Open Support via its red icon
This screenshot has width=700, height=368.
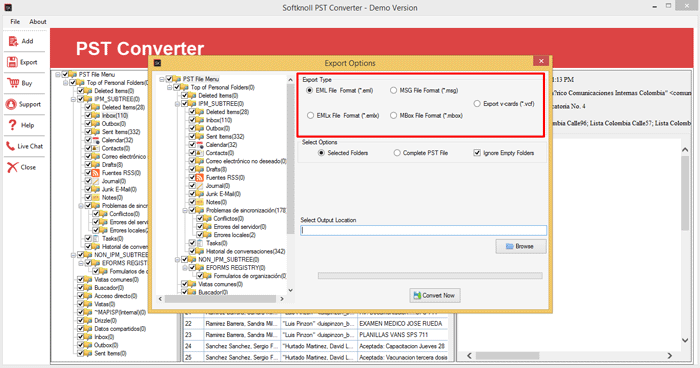(x=11, y=104)
